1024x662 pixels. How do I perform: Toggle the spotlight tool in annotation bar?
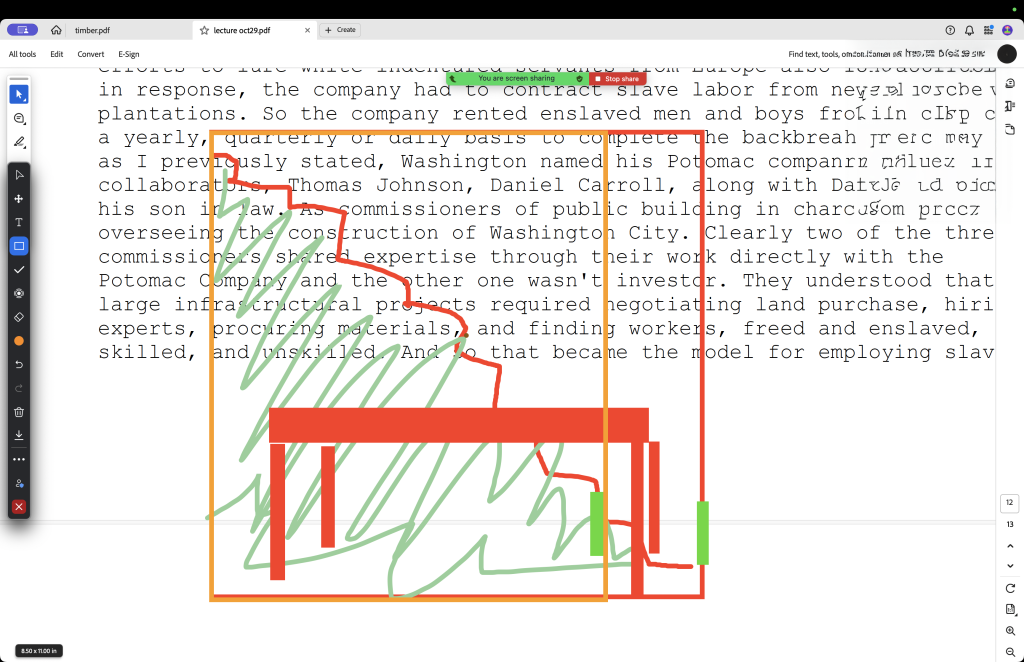point(19,293)
